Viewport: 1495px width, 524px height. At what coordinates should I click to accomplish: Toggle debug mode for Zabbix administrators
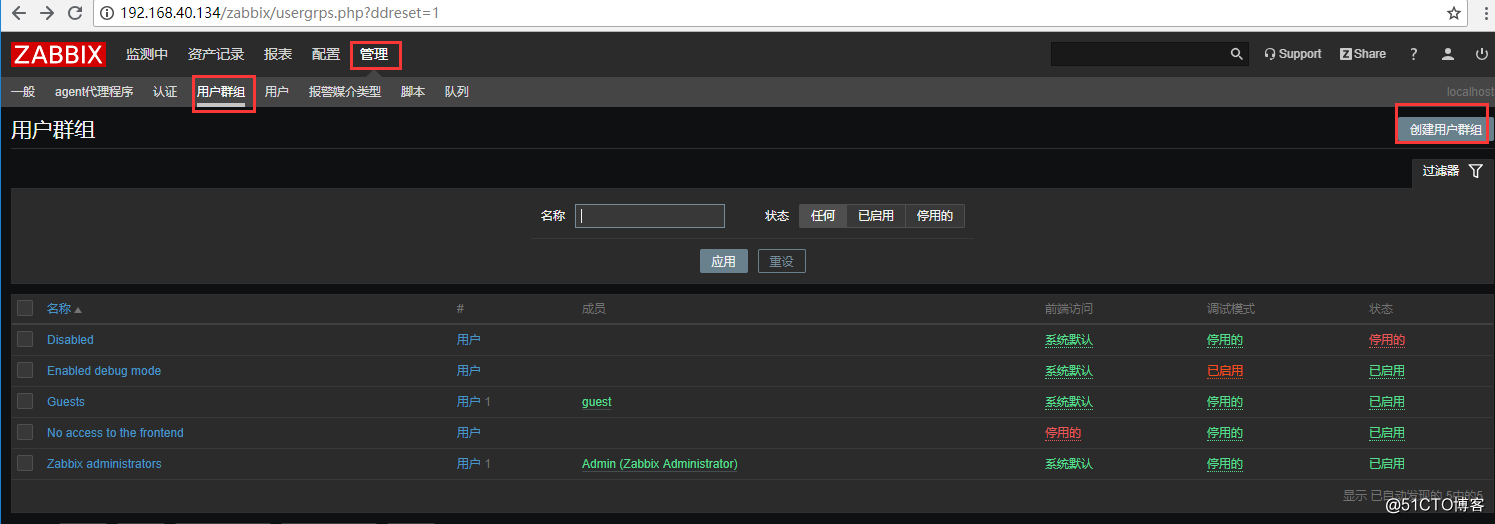1225,464
